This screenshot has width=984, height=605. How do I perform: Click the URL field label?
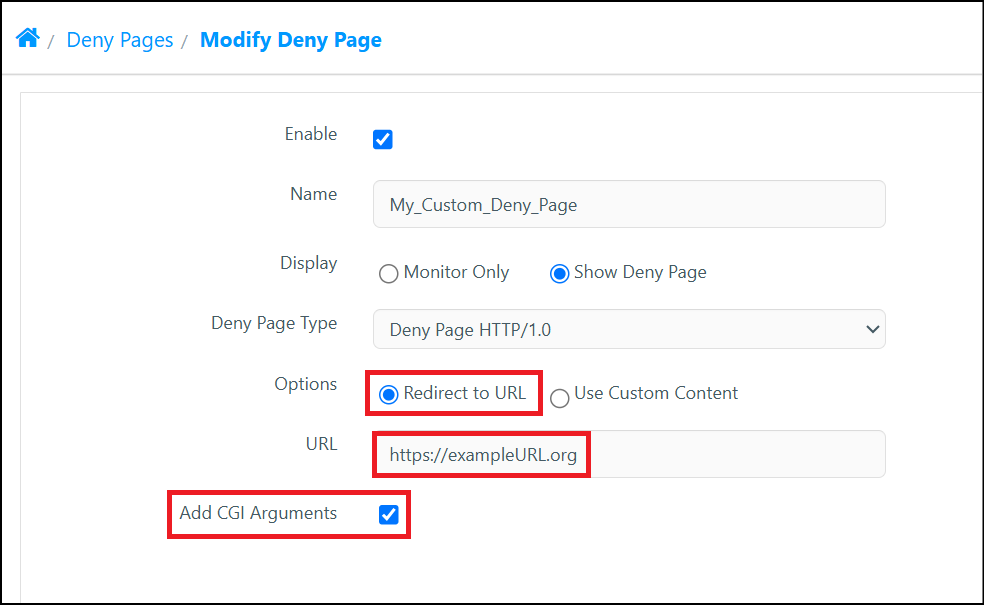321,444
